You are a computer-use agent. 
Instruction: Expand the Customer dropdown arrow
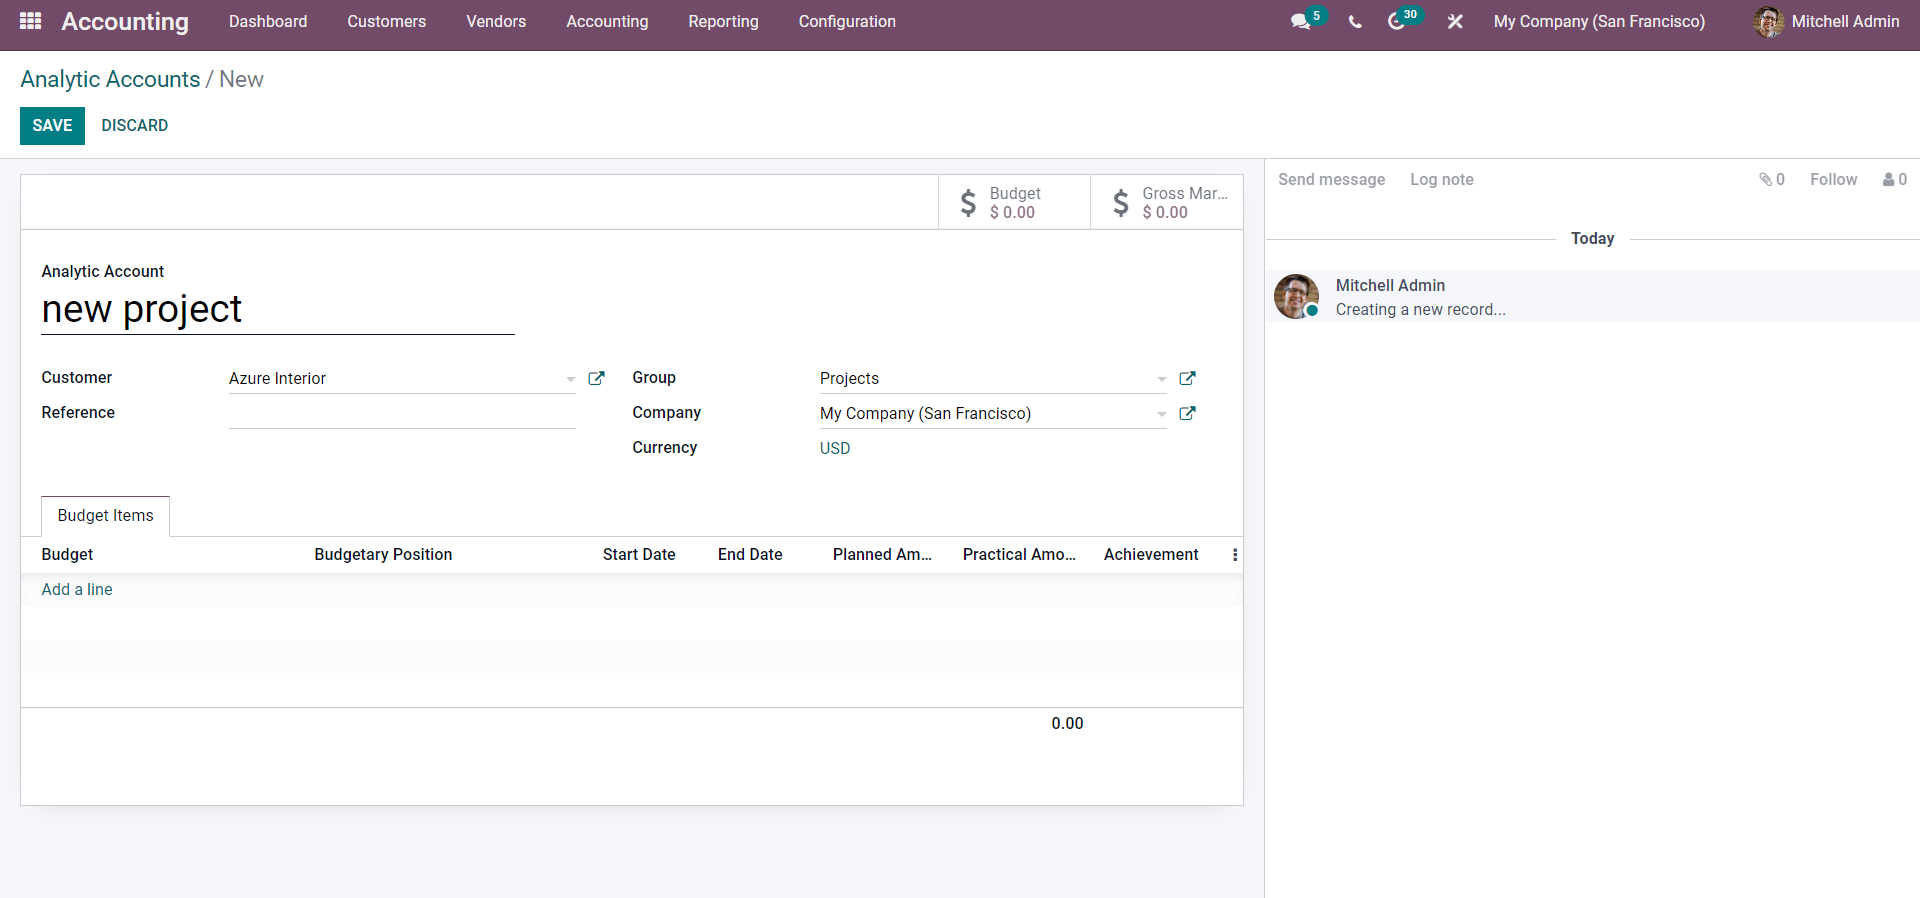coord(570,379)
